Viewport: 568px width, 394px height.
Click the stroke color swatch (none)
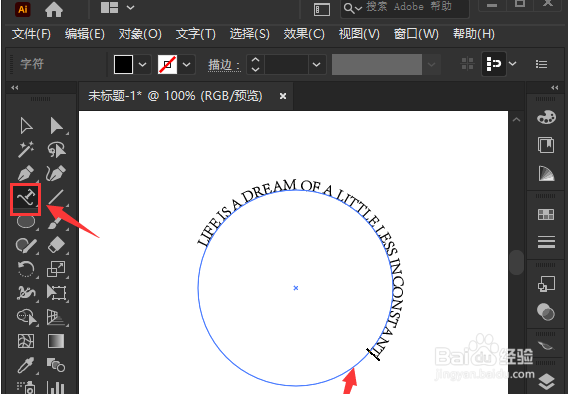coord(167,64)
